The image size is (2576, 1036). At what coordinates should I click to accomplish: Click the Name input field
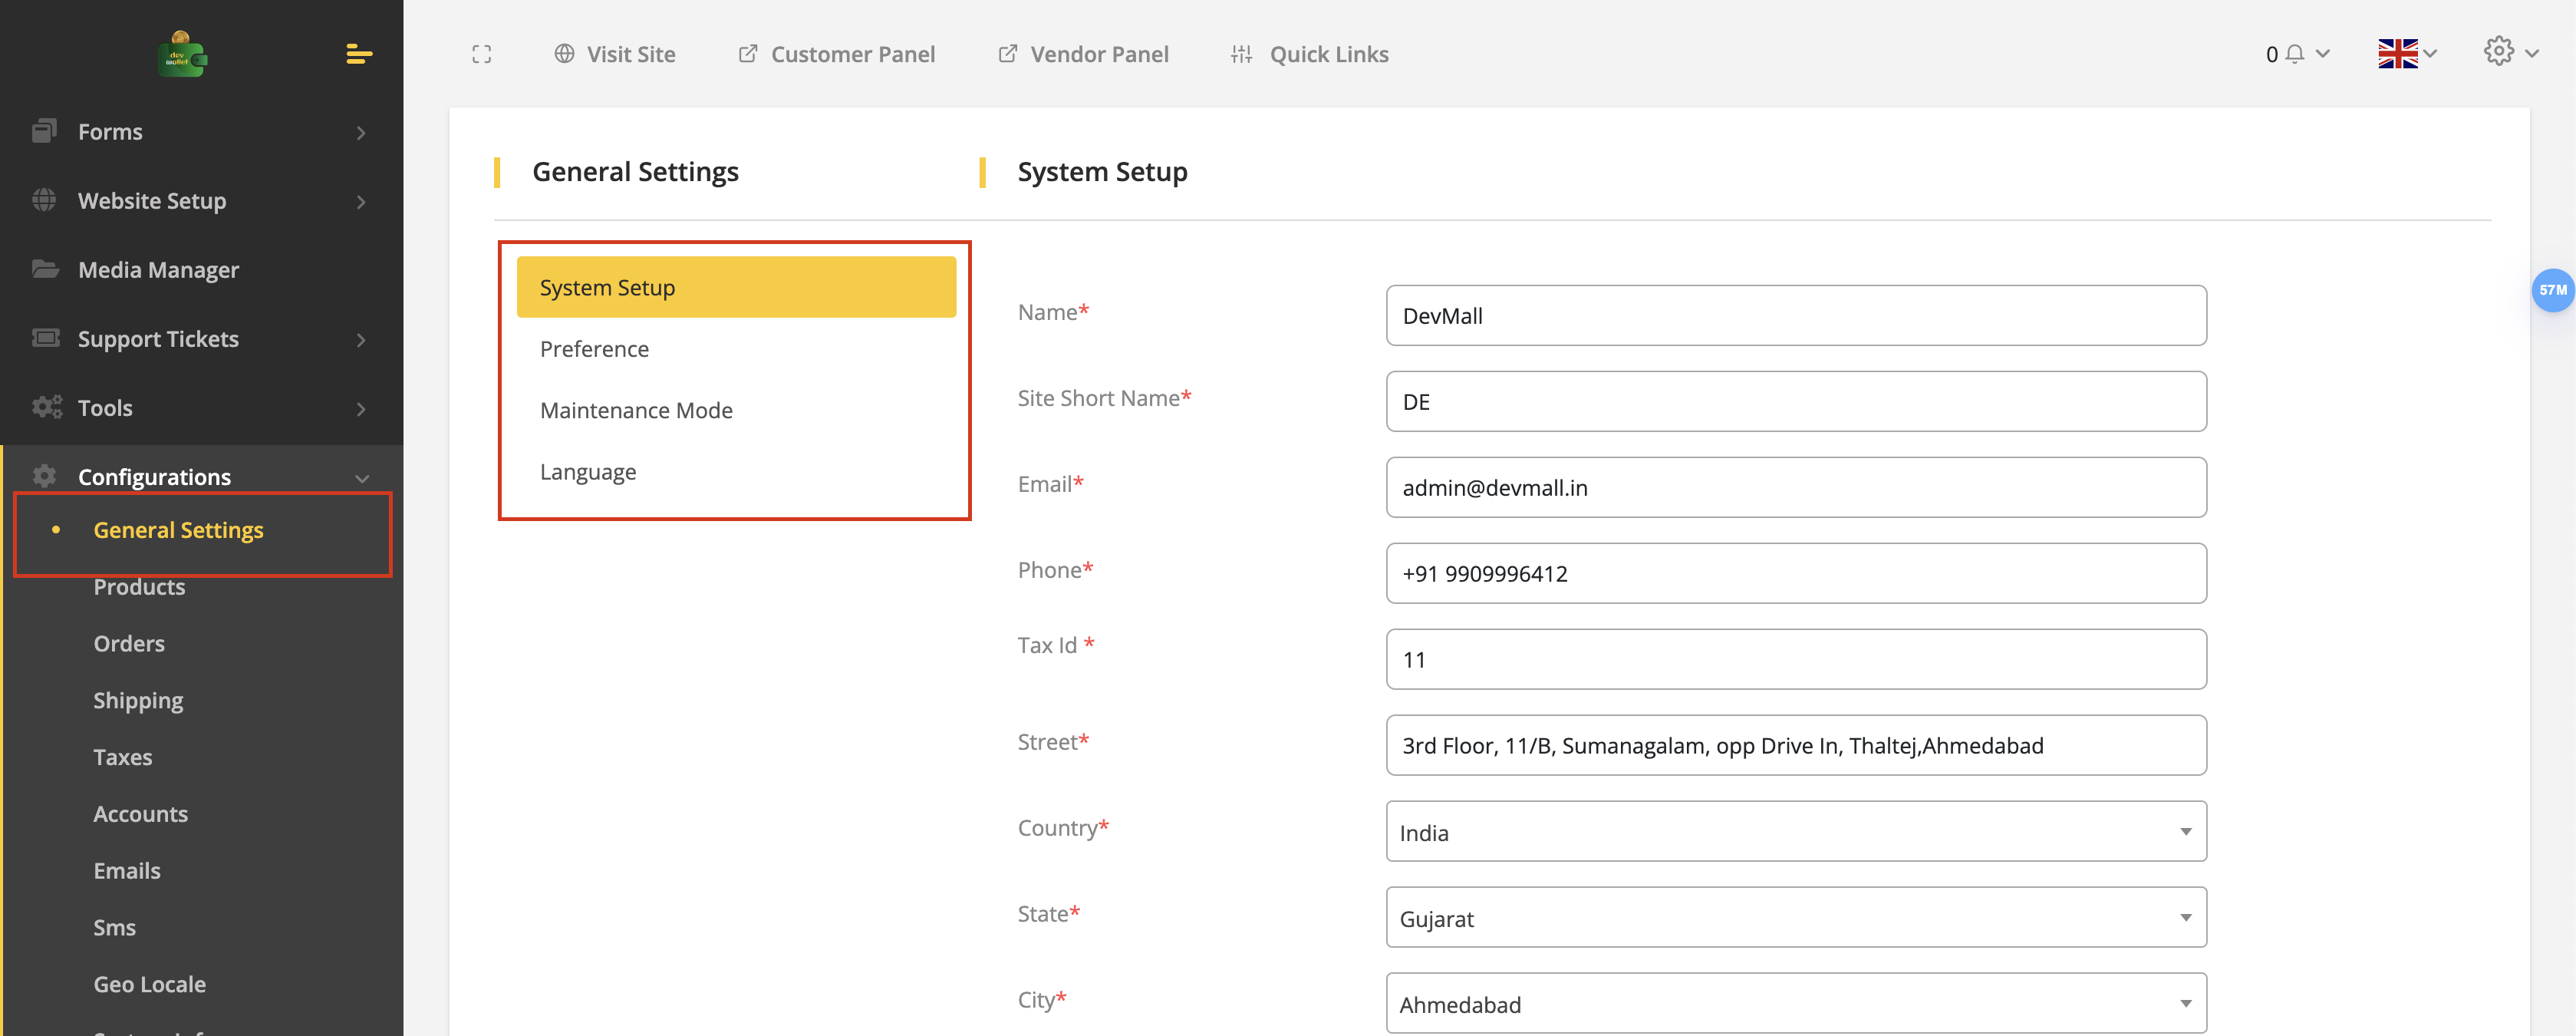[1795, 315]
